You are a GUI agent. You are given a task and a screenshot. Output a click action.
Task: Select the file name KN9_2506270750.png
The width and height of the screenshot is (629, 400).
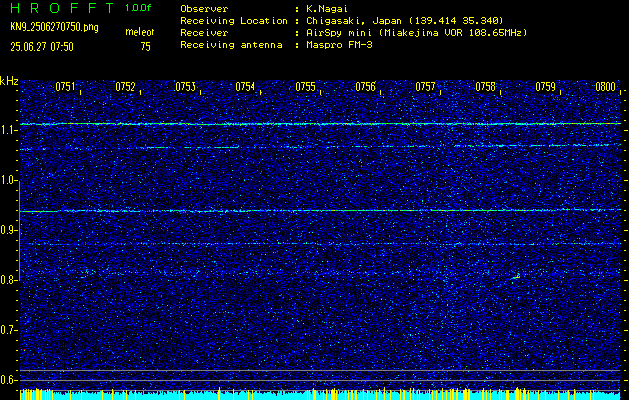click(x=54, y=27)
